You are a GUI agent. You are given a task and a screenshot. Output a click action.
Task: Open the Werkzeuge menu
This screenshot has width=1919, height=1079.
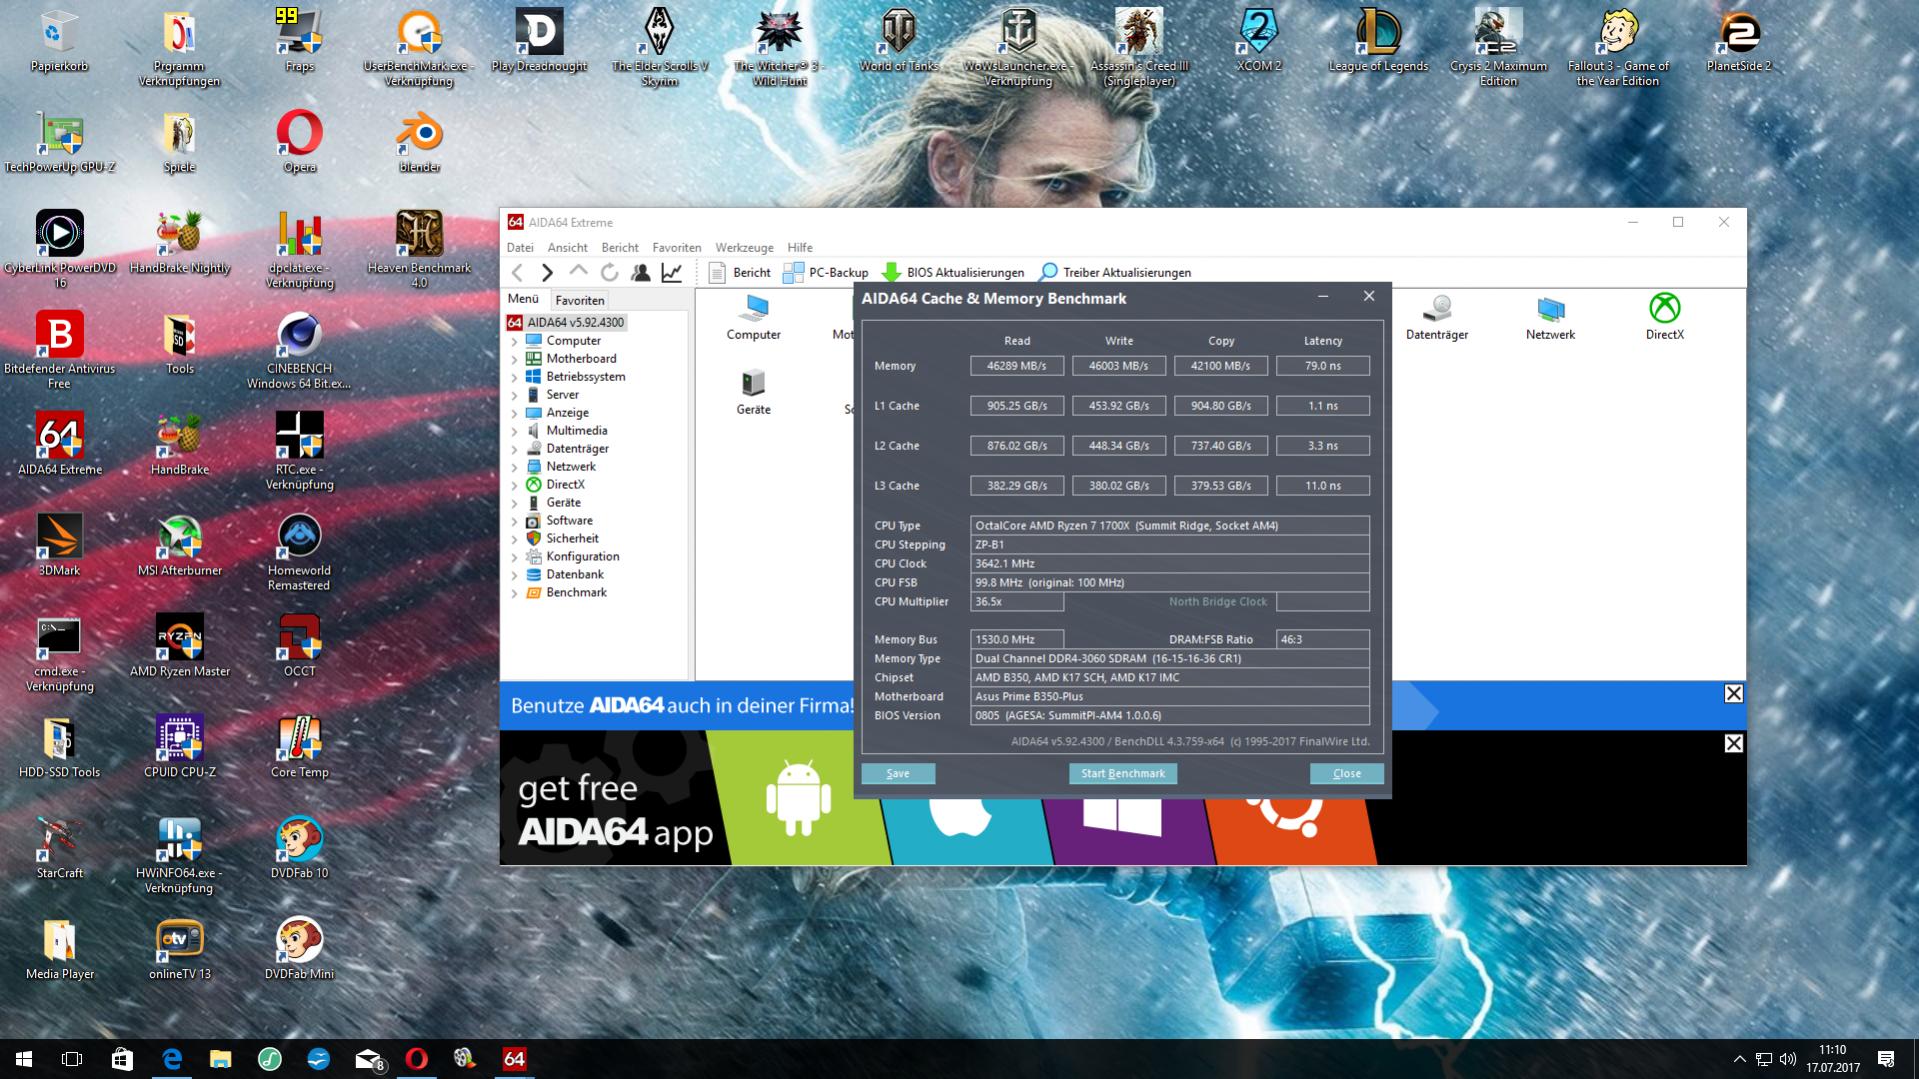[x=744, y=247]
